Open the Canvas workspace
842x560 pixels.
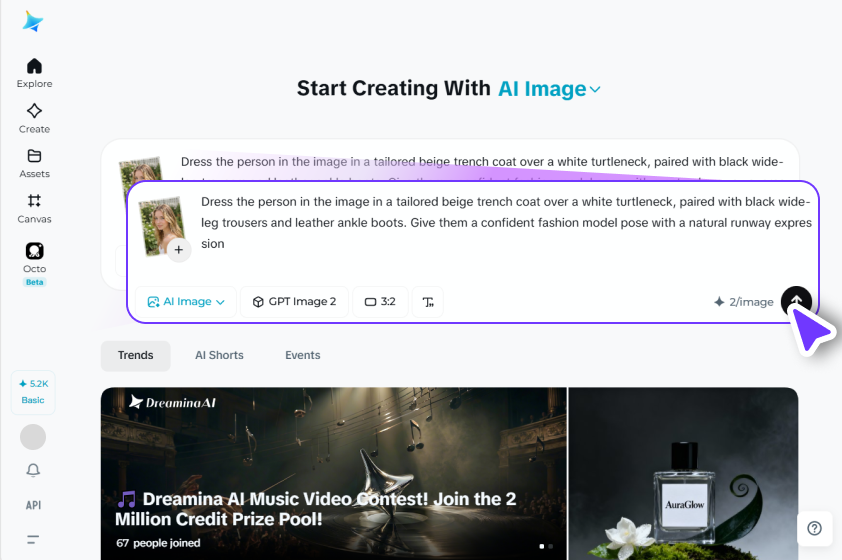click(34, 208)
